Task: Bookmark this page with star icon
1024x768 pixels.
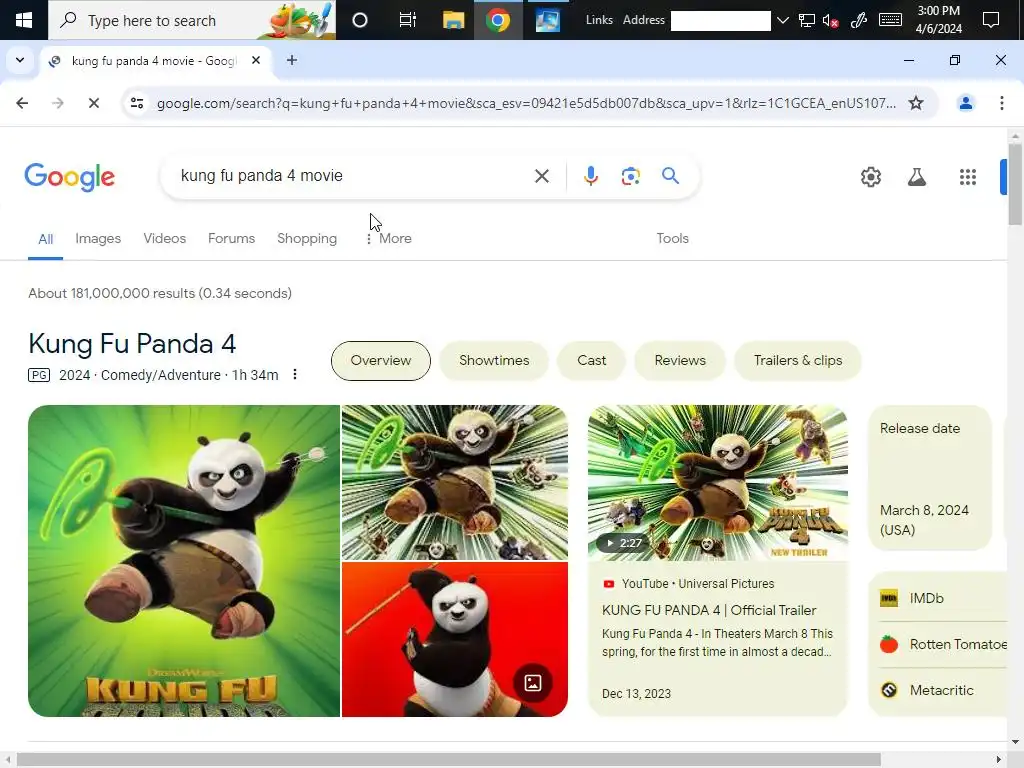Action: pos(916,103)
